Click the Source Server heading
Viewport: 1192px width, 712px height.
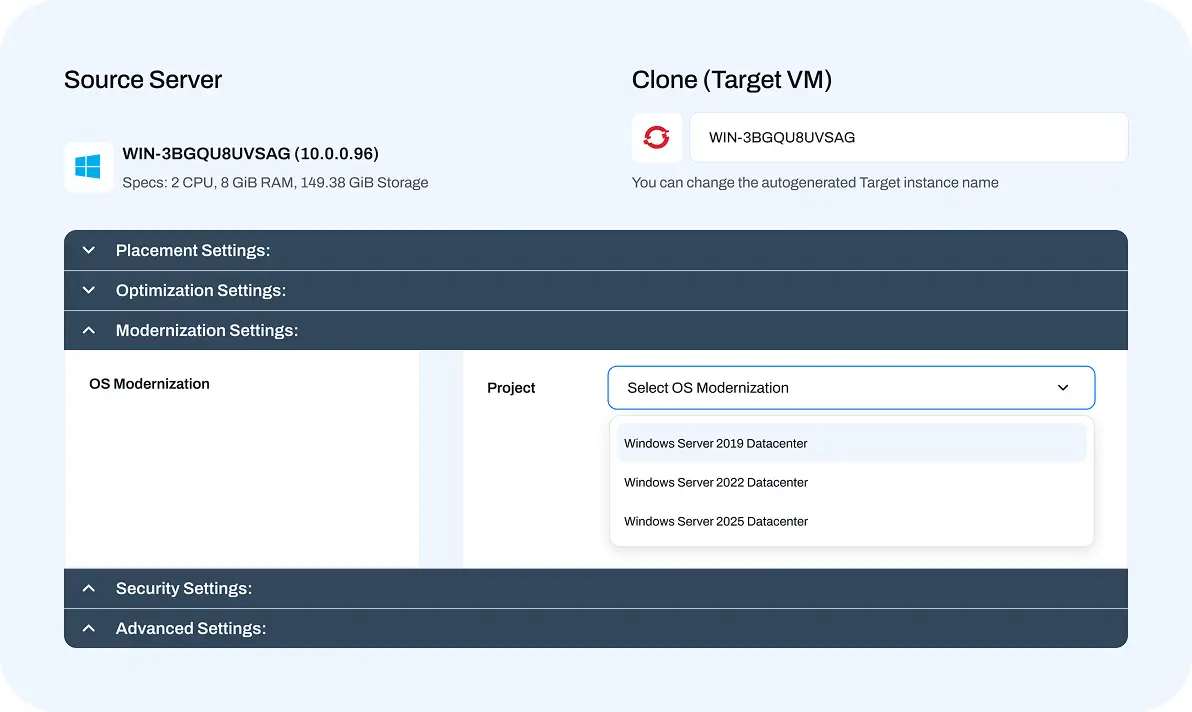pos(143,80)
